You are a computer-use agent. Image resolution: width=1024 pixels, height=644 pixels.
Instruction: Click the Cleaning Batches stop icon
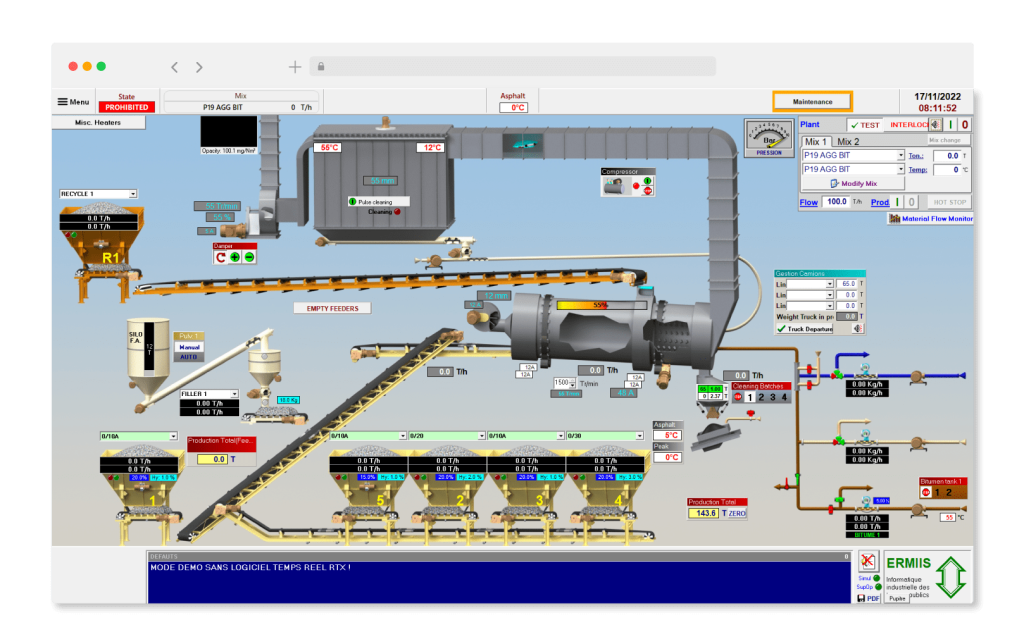738,397
